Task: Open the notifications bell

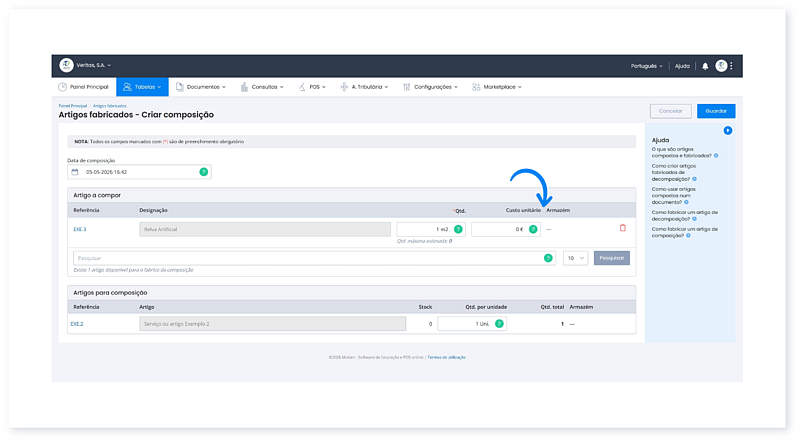Action: pos(705,66)
